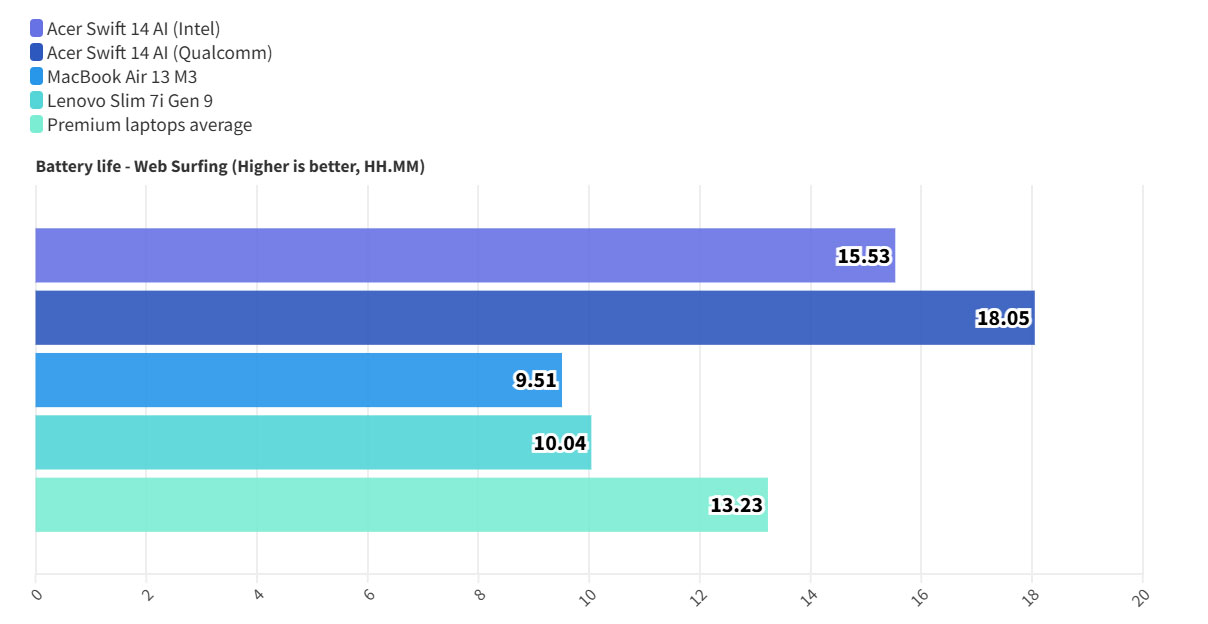Click the Acer Swift 14 AI (Intel) legend swatch
This screenshot has width=1208, height=624.
point(37,28)
